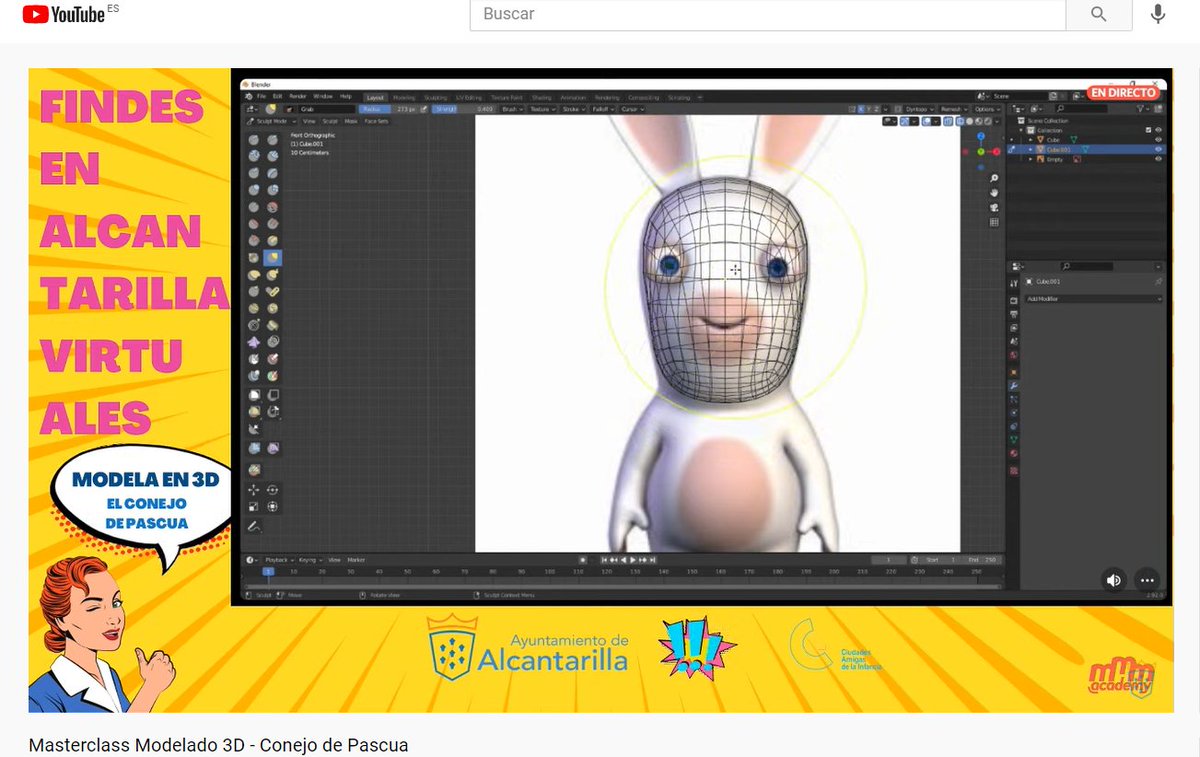
Task: Open the Mask header menu
Action: click(x=351, y=121)
